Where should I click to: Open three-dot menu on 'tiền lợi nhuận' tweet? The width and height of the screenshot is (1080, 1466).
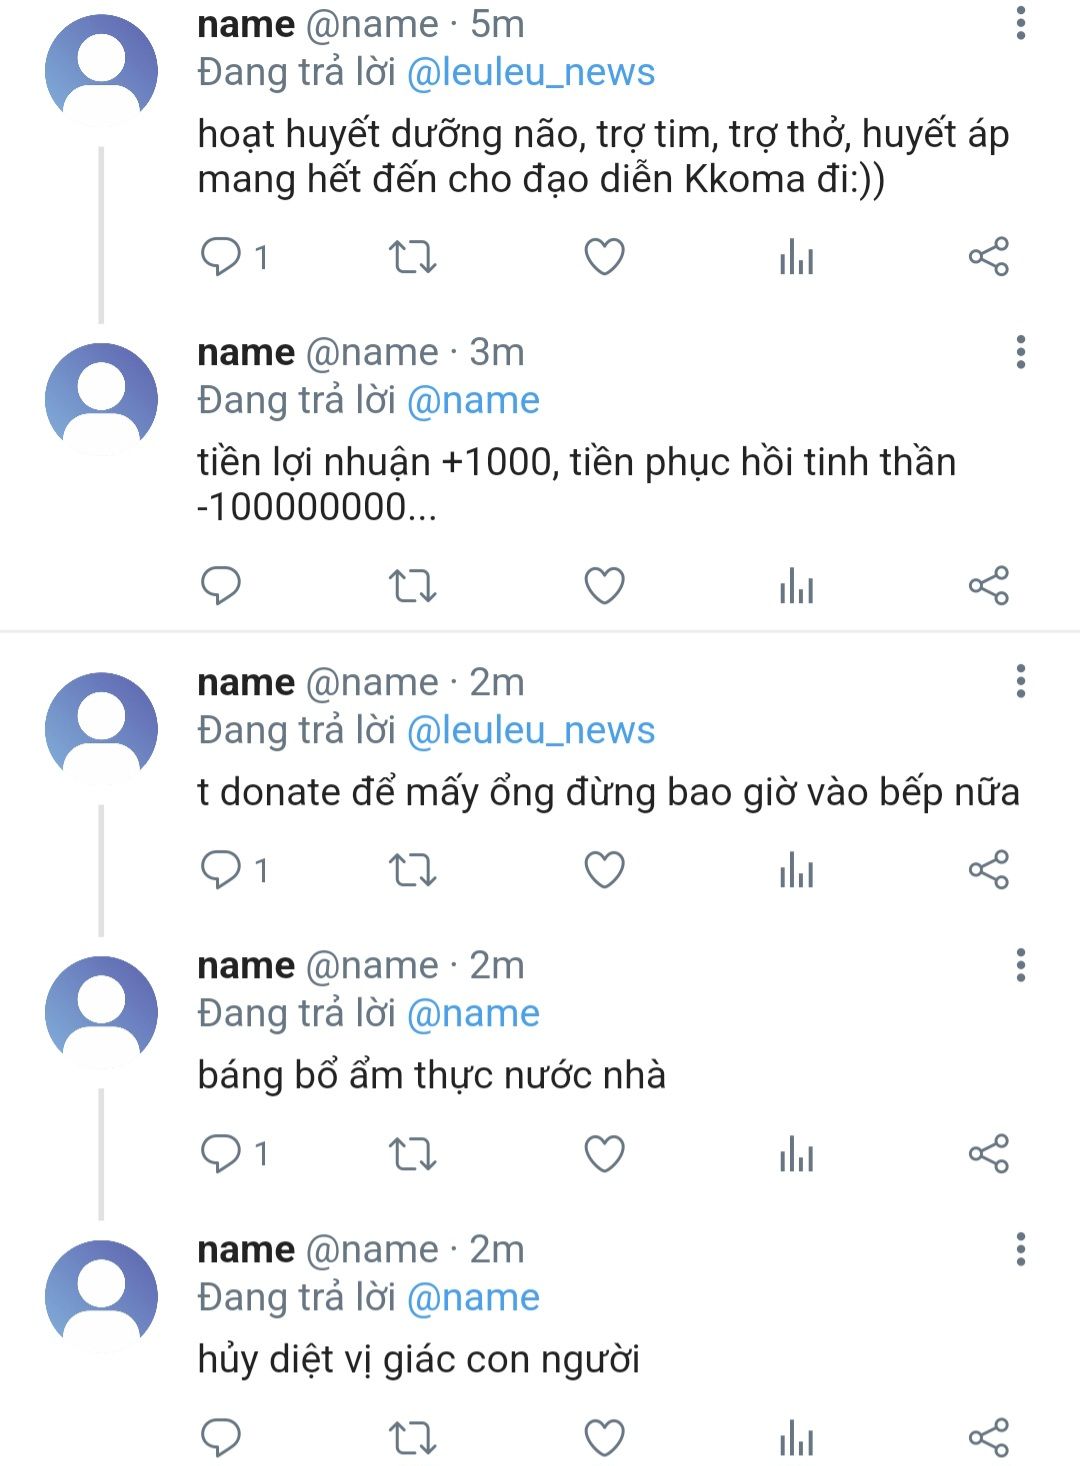point(1020,352)
